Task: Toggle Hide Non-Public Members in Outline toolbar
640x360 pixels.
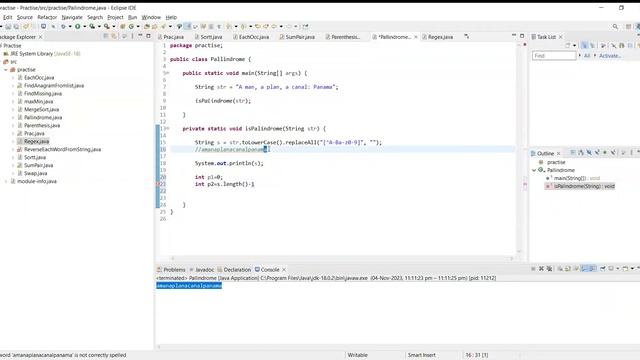Action: click(x=605, y=153)
